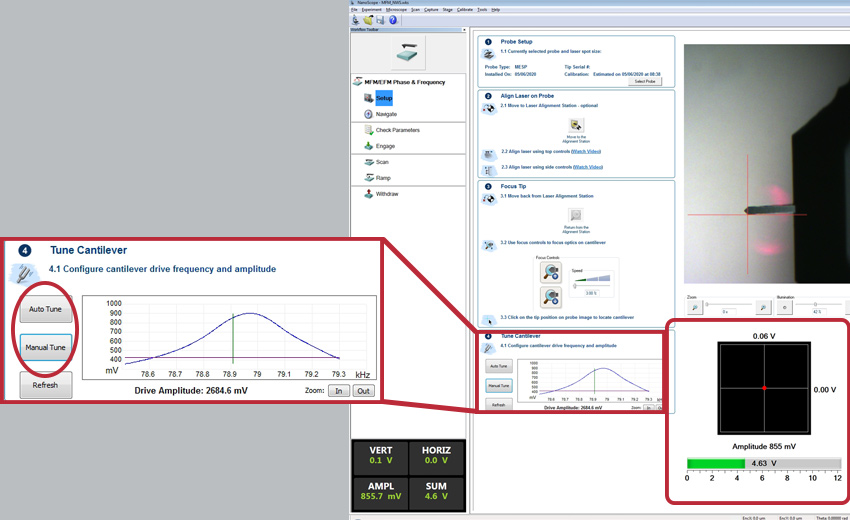Click the icon beside step 2.2 top controls
Screen dimensions: 850x520
click(489, 155)
